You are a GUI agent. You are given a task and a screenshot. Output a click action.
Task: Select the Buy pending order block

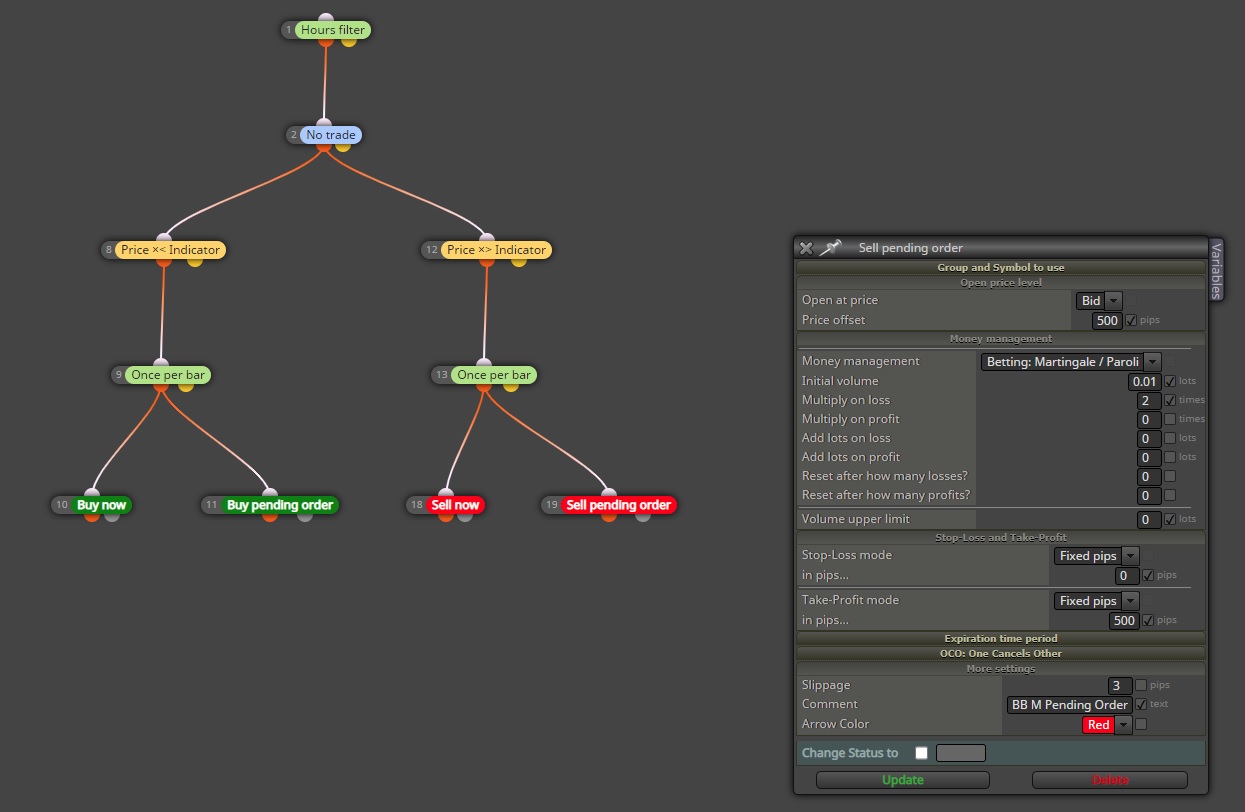280,505
